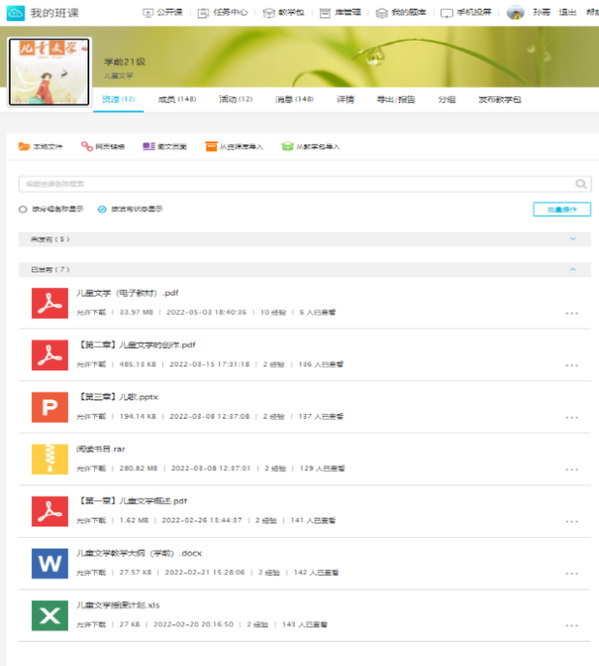Click the green teaching package import icon
This screenshot has height=666, width=599.
[287, 147]
